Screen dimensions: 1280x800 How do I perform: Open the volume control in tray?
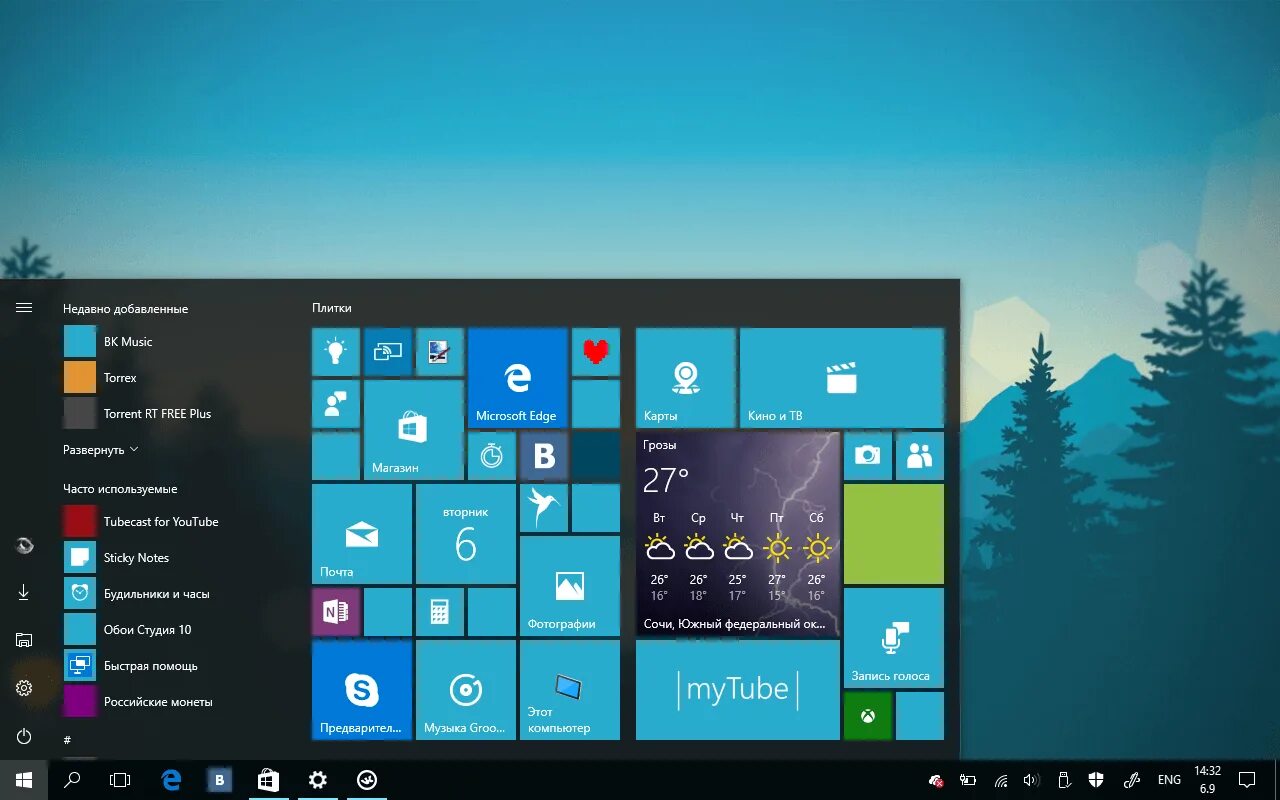pos(1032,780)
